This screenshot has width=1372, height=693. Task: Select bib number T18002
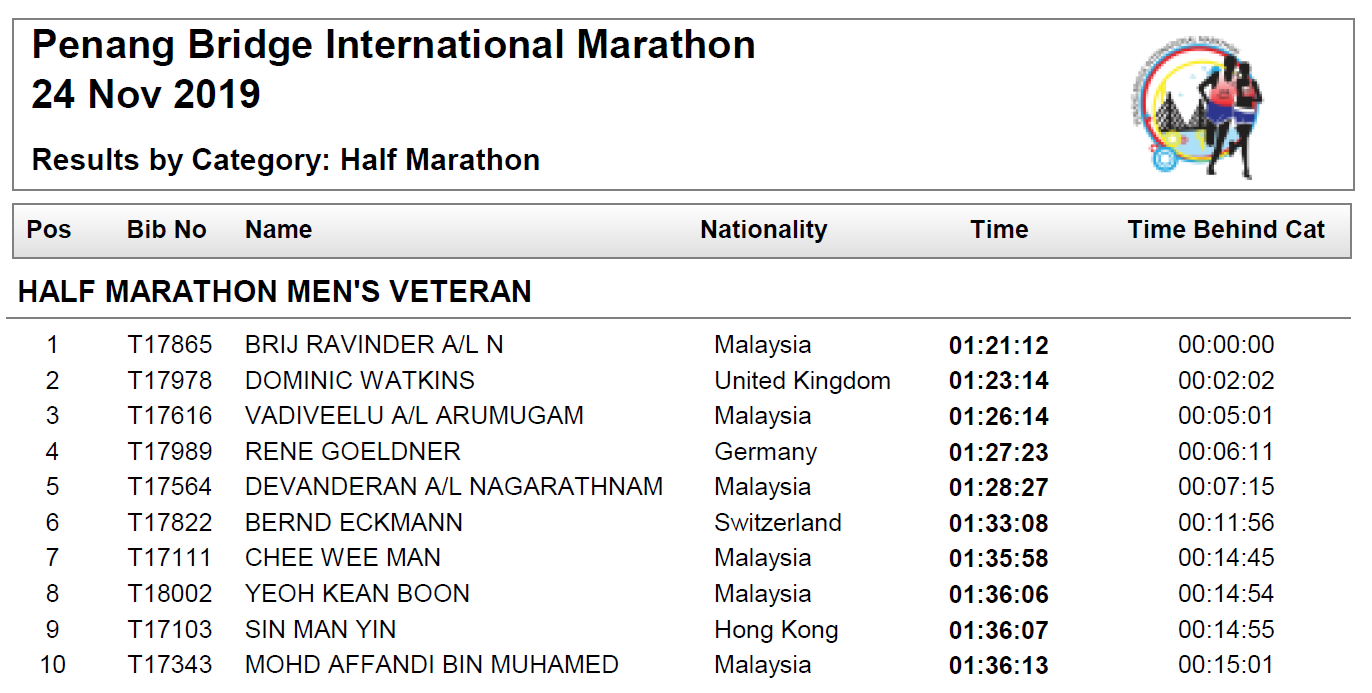tap(170, 594)
